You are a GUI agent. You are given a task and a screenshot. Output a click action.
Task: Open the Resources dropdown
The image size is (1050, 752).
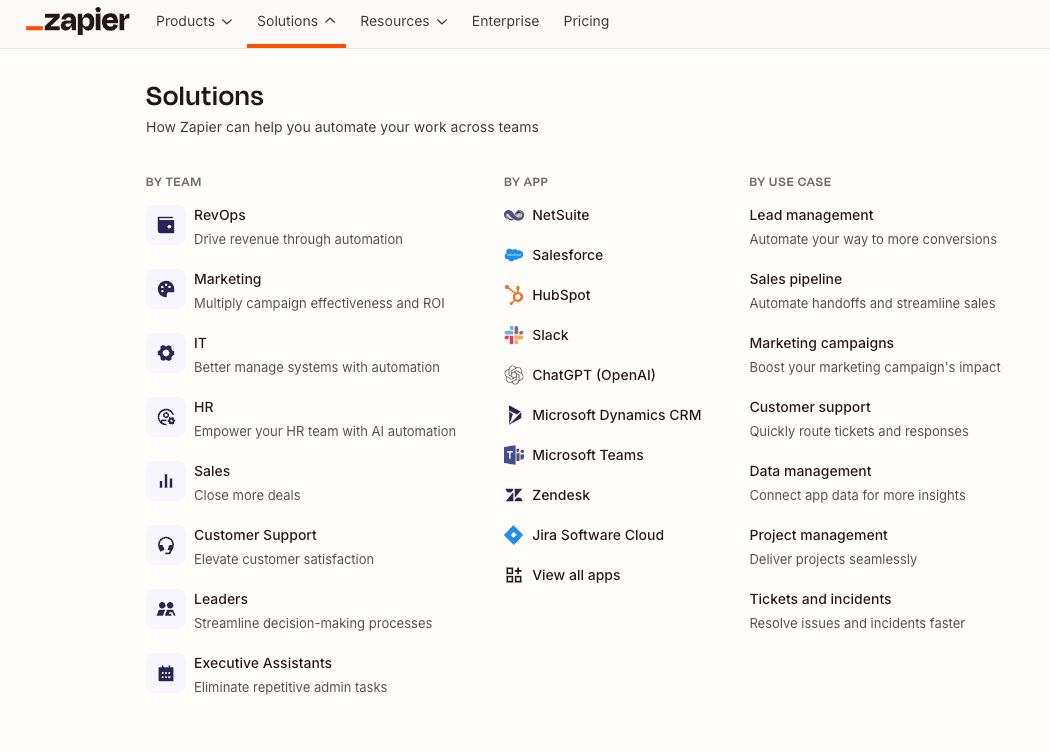pos(403,21)
